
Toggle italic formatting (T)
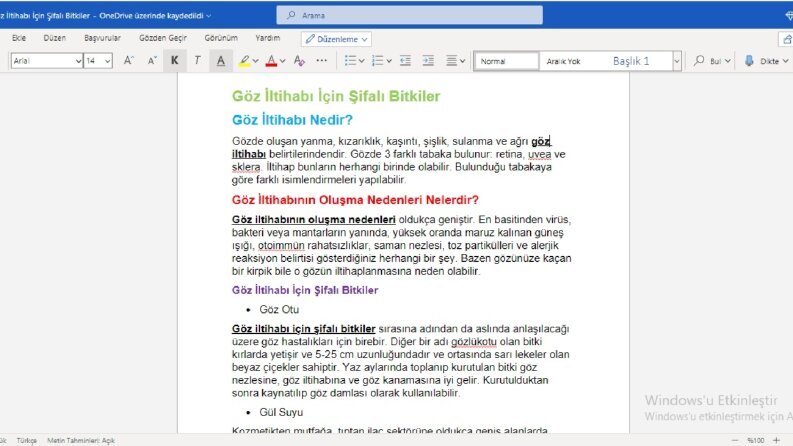point(197,61)
